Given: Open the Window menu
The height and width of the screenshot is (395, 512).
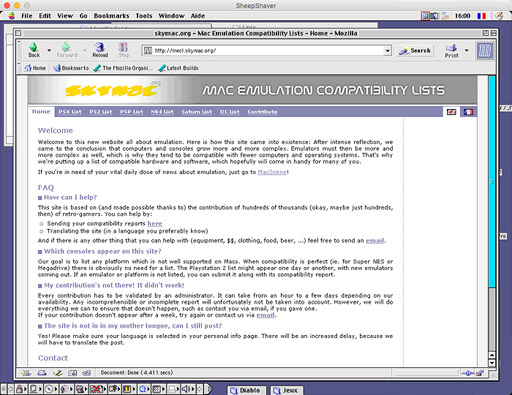Looking at the screenshot, I should (x=171, y=16).
